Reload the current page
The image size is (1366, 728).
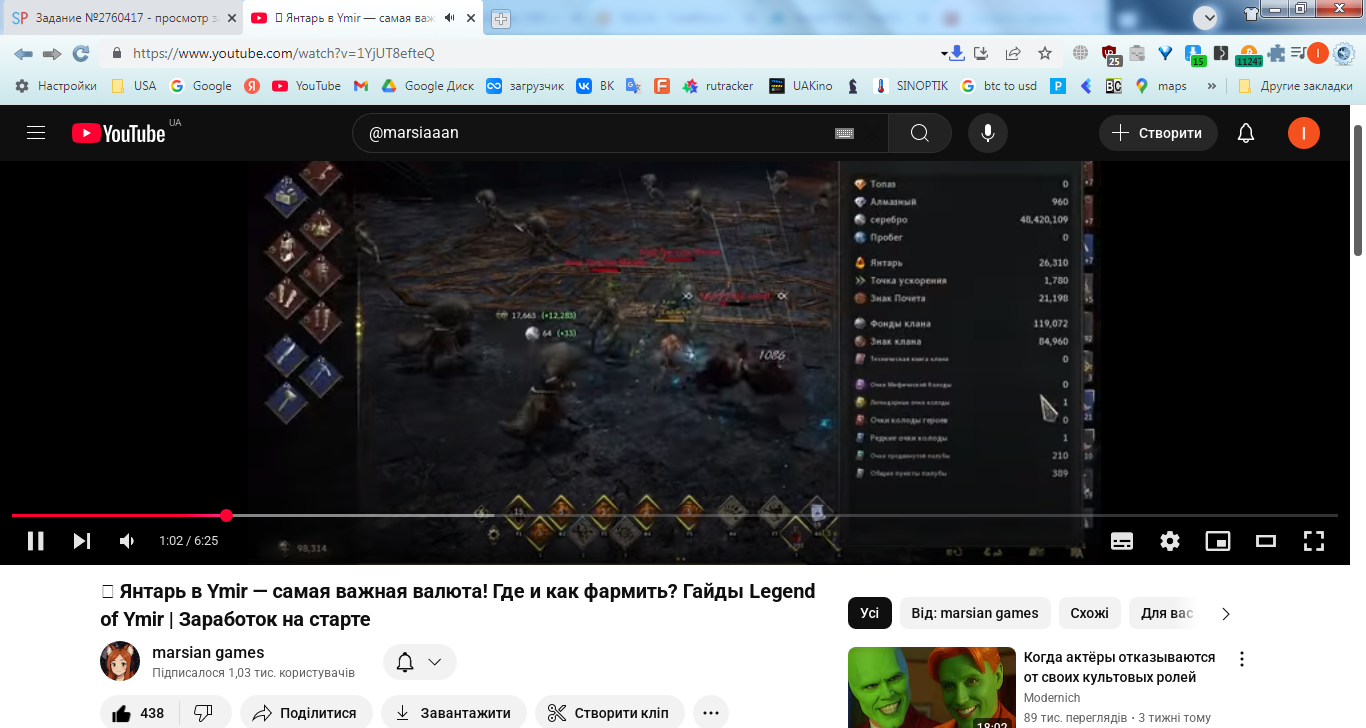81,53
